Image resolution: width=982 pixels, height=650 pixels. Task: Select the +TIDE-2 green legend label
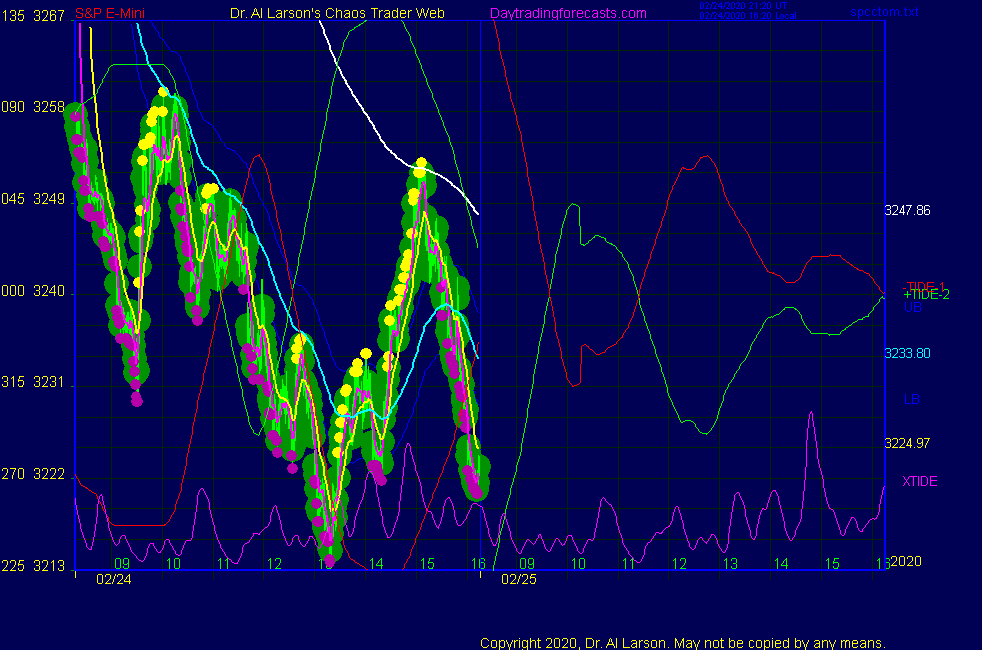[x=926, y=295]
